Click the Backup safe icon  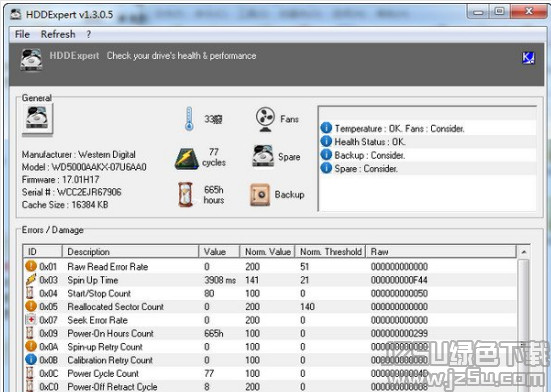click(x=260, y=195)
